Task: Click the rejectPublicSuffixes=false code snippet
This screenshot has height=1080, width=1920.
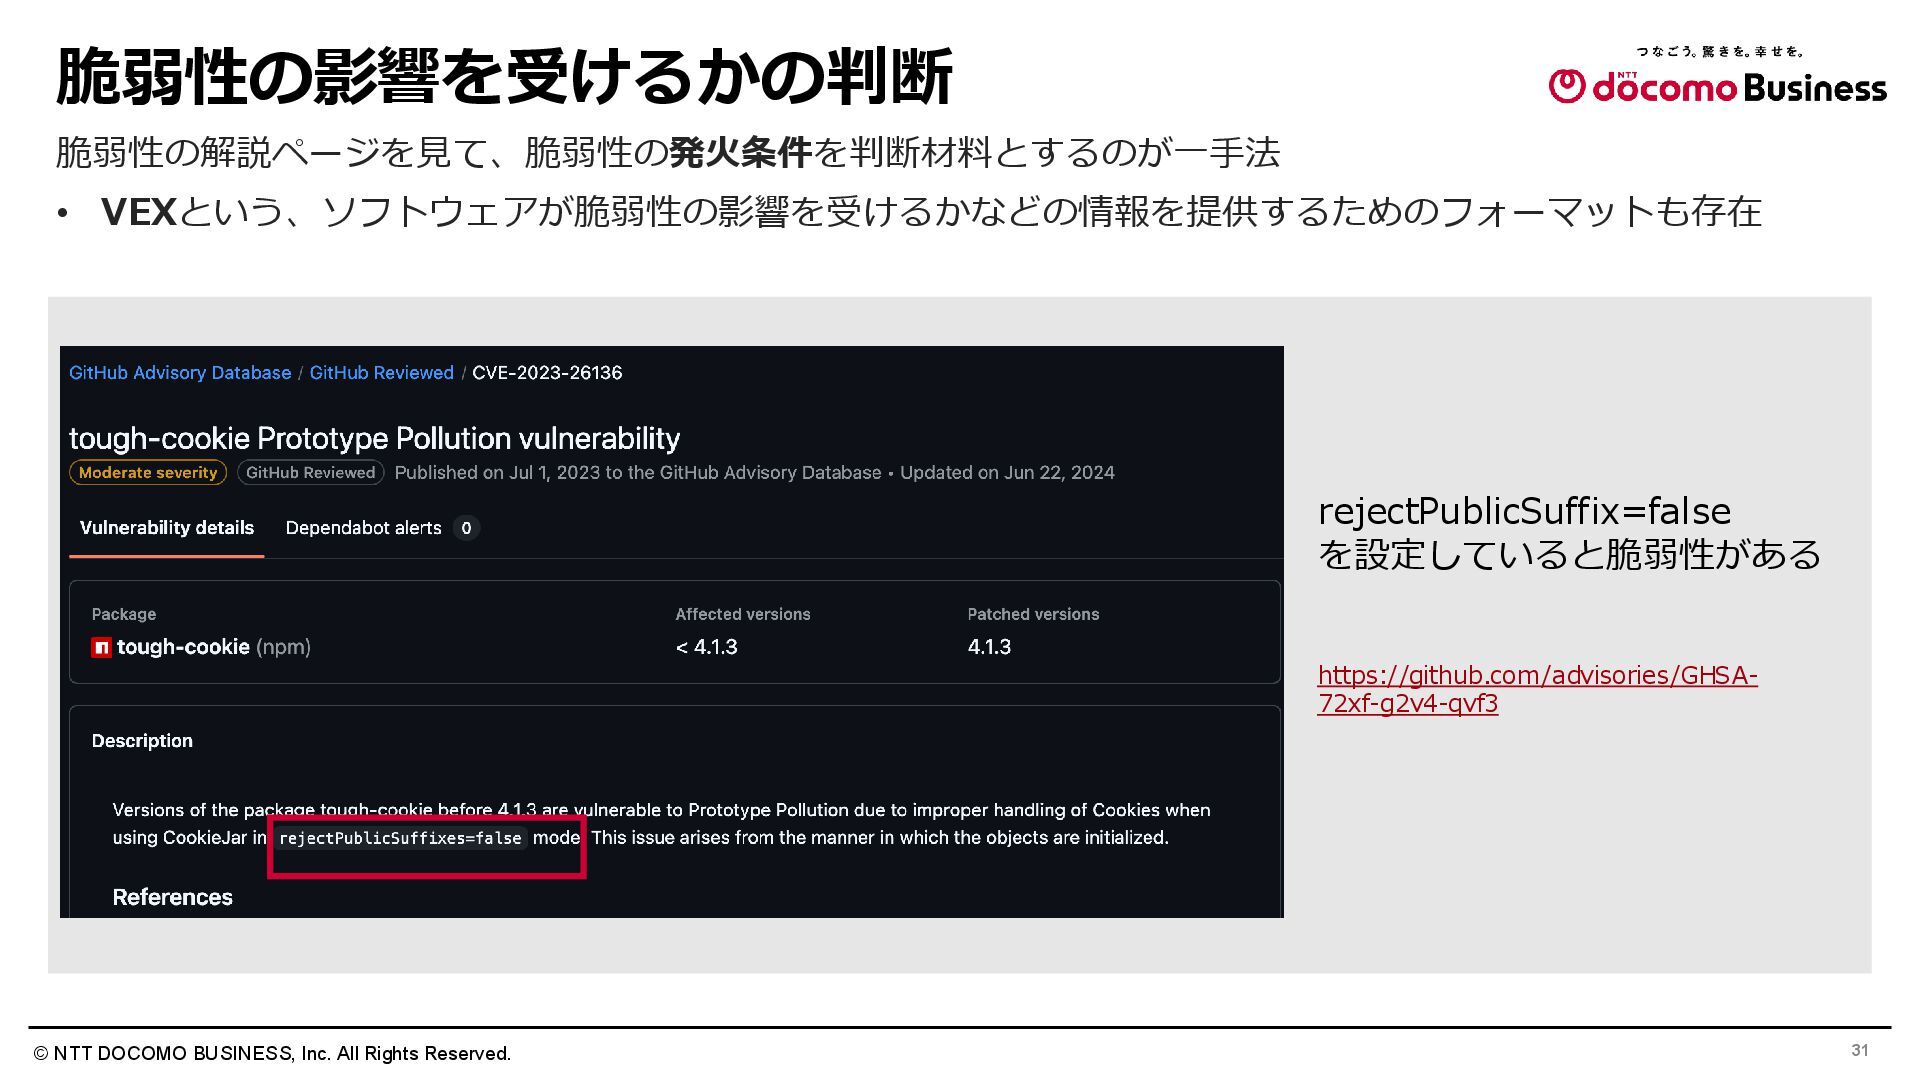Action: coord(400,838)
